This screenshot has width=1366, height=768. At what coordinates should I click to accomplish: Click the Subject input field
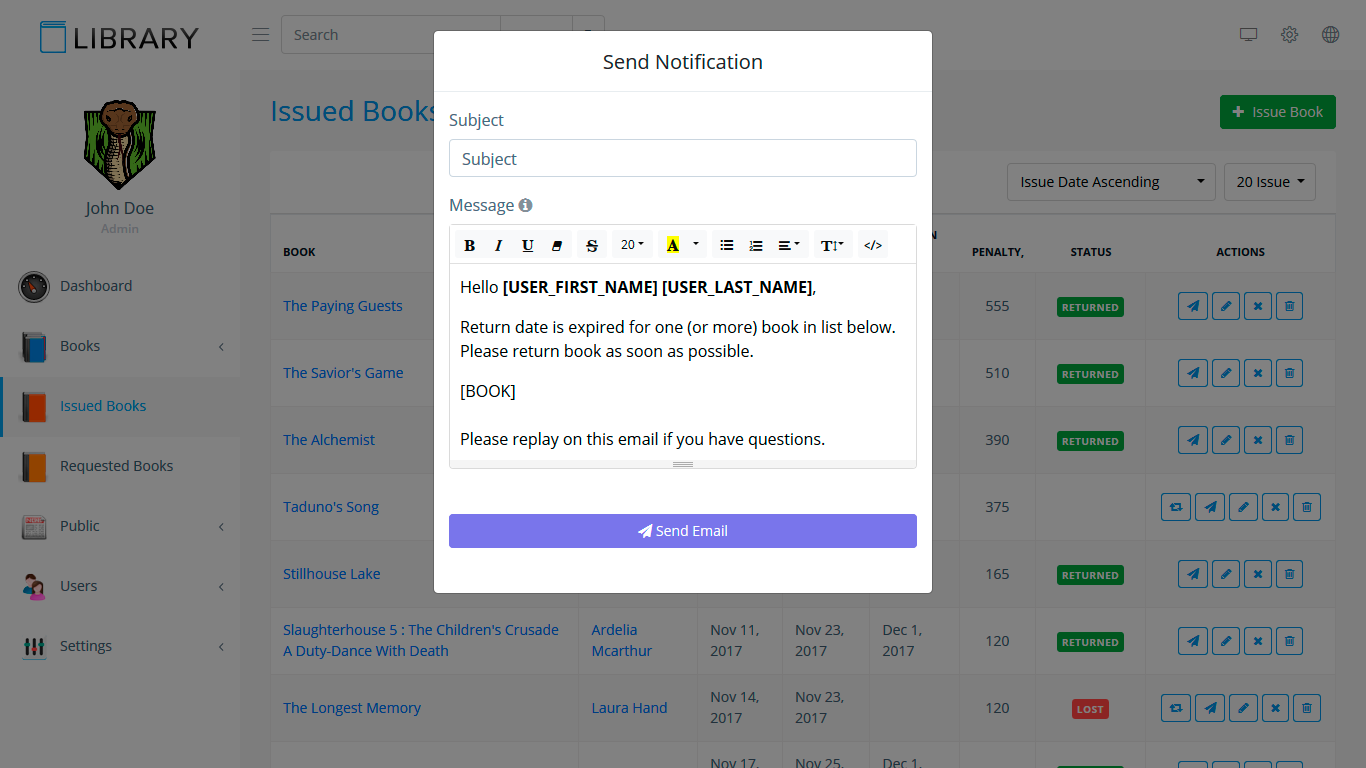click(683, 158)
